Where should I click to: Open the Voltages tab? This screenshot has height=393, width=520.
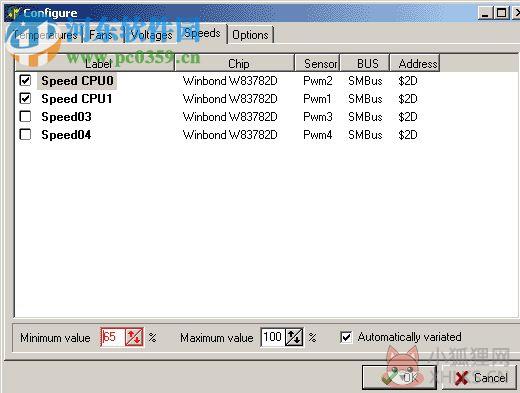coord(151,35)
